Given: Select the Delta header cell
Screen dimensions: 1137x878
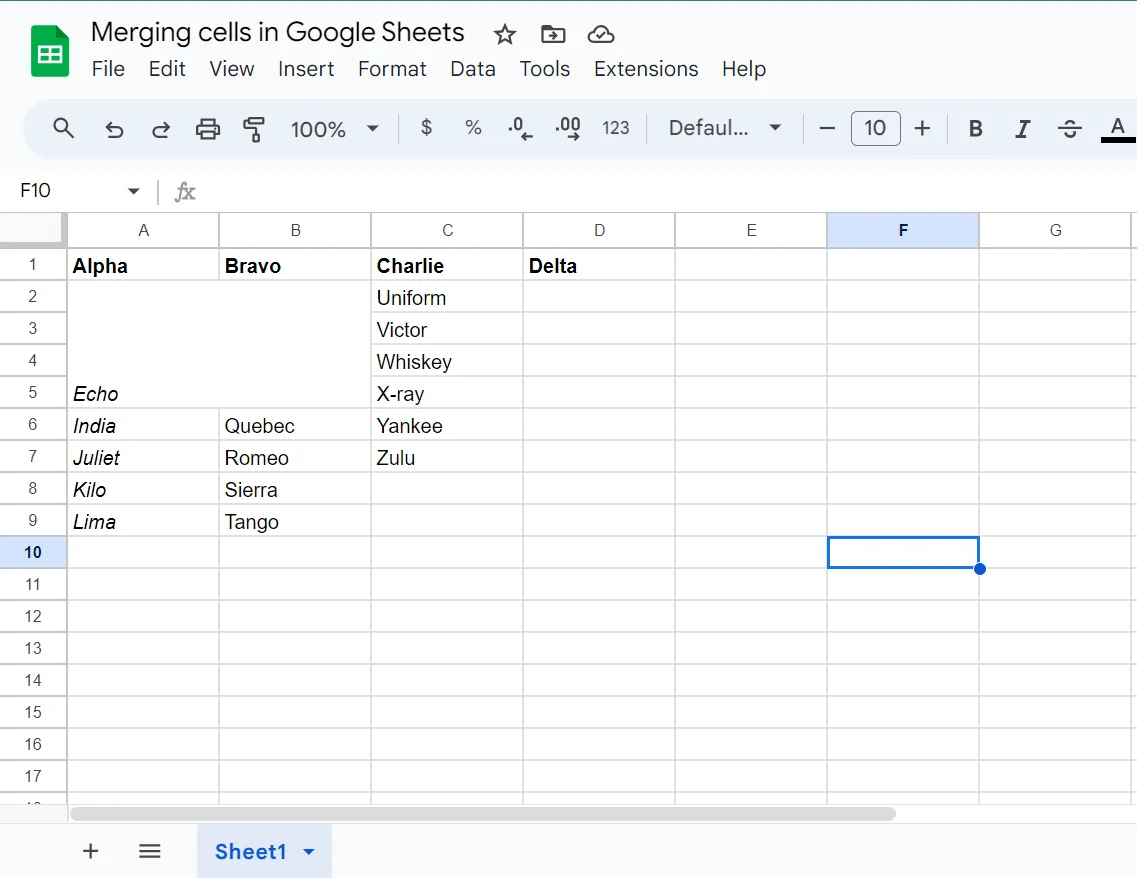Looking at the screenshot, I should pyautogui.click(x=599, y=265).
